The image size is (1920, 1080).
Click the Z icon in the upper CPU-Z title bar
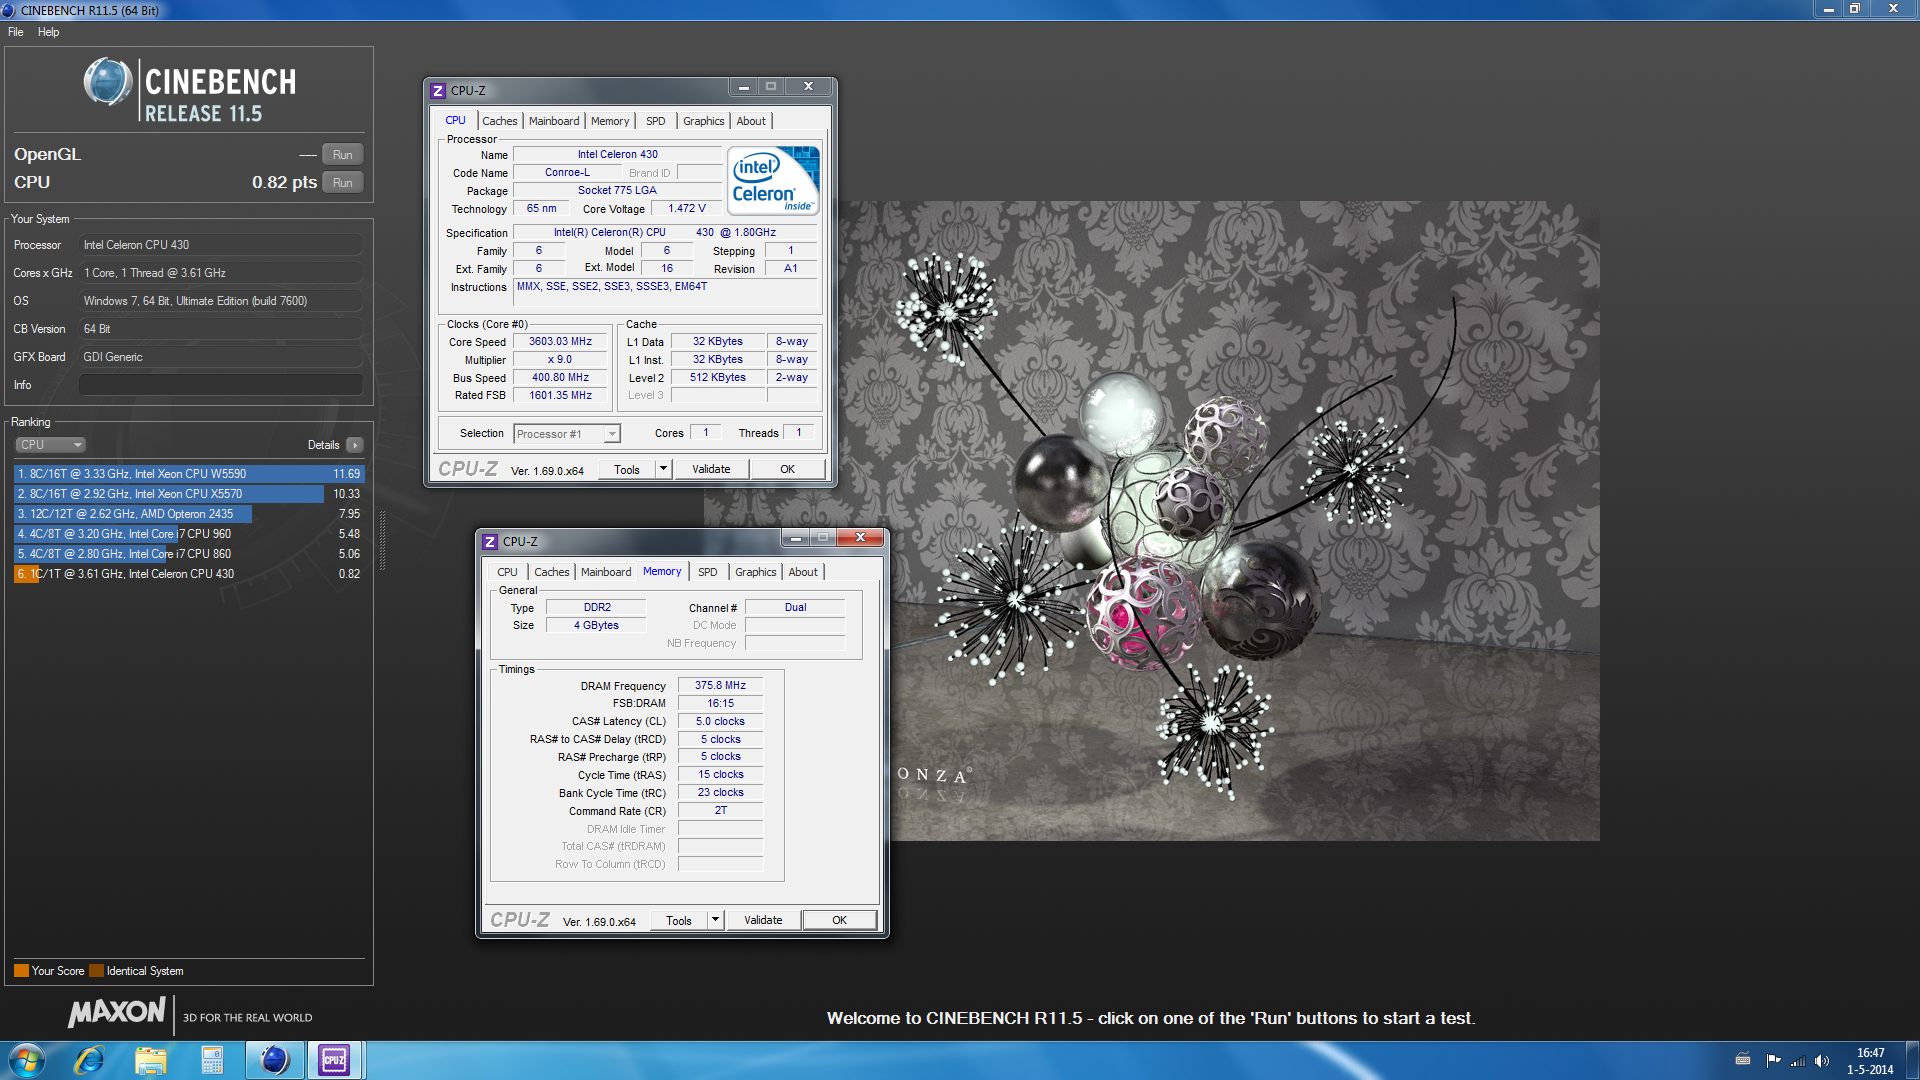click(438, 91)
